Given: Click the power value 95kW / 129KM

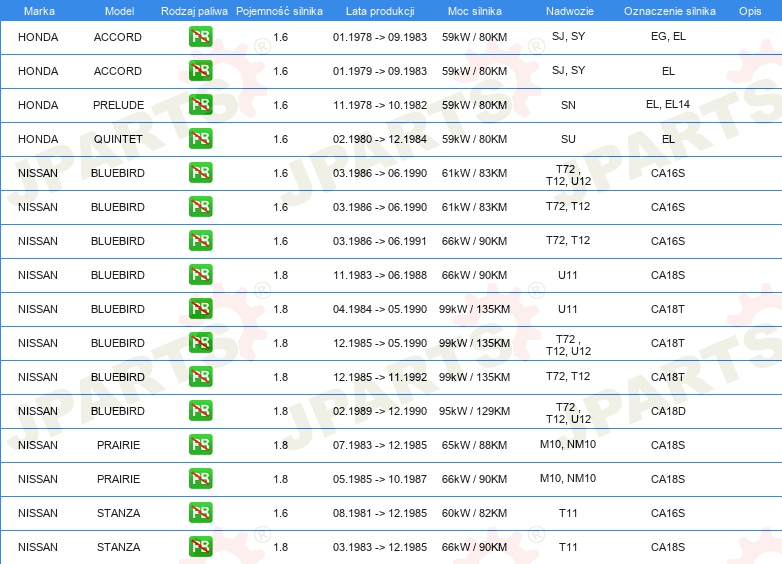Looking at the screenshot, I should (474, 411).
